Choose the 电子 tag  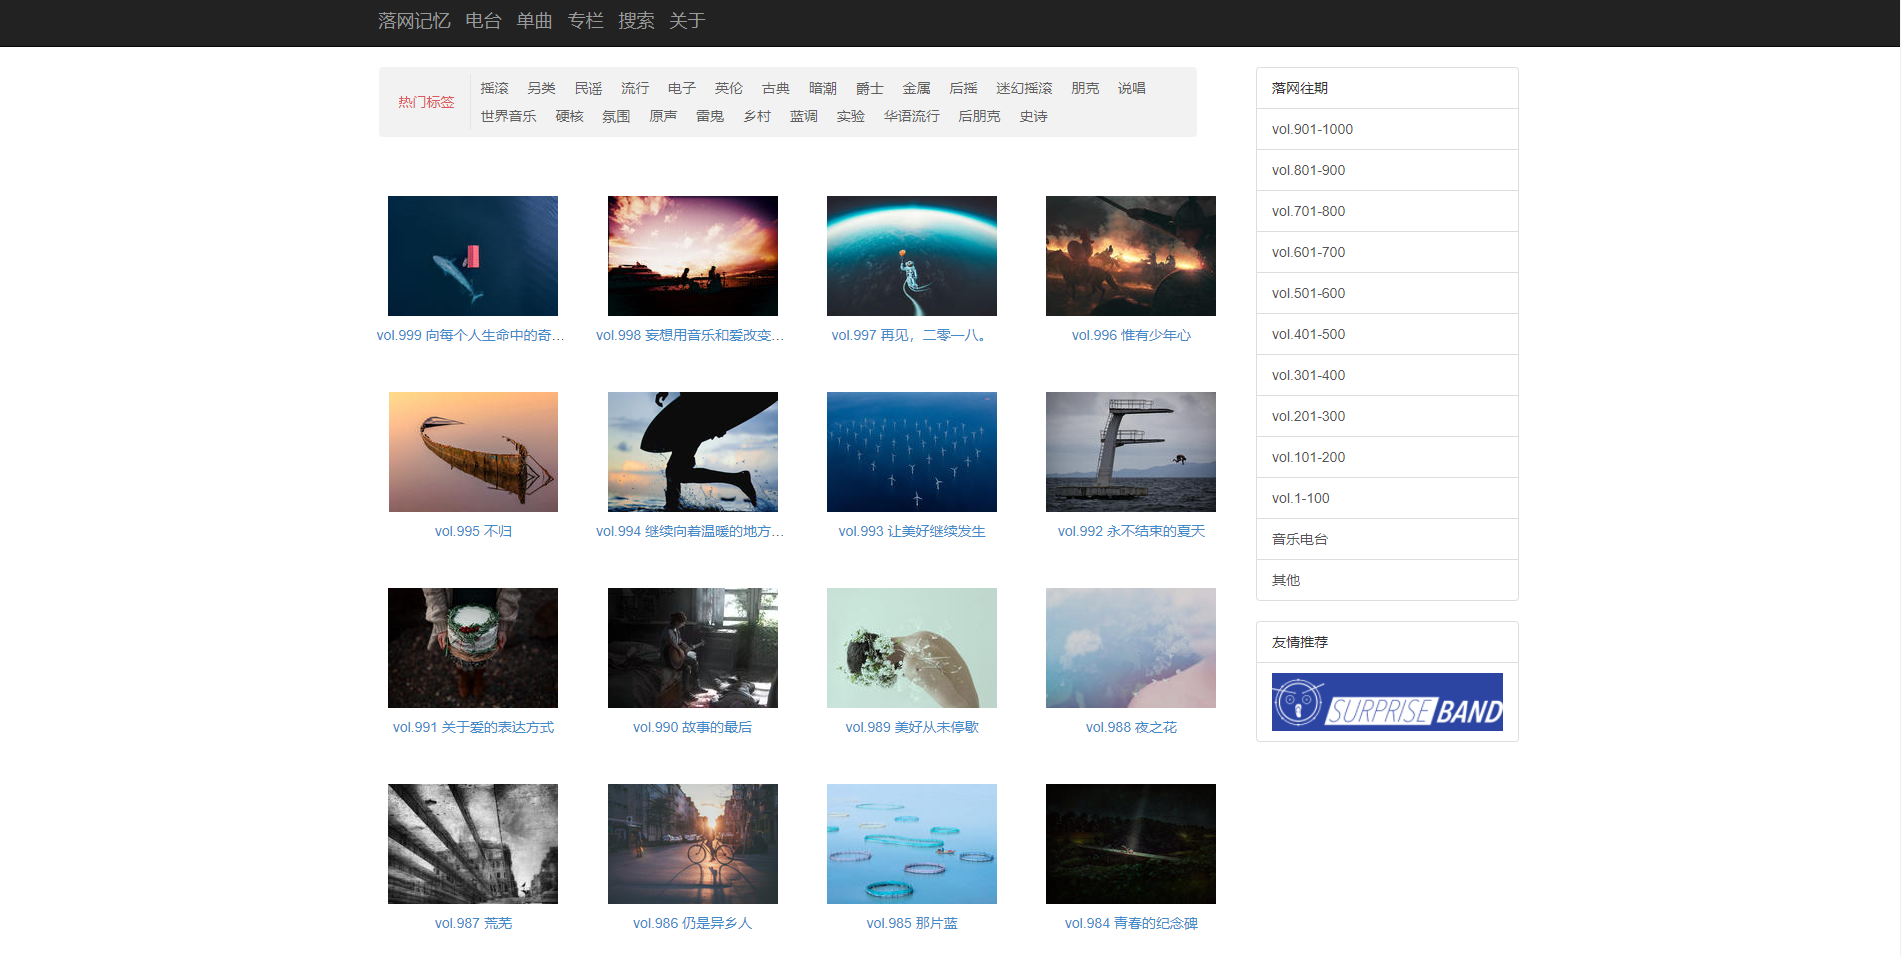coord(682,88)
